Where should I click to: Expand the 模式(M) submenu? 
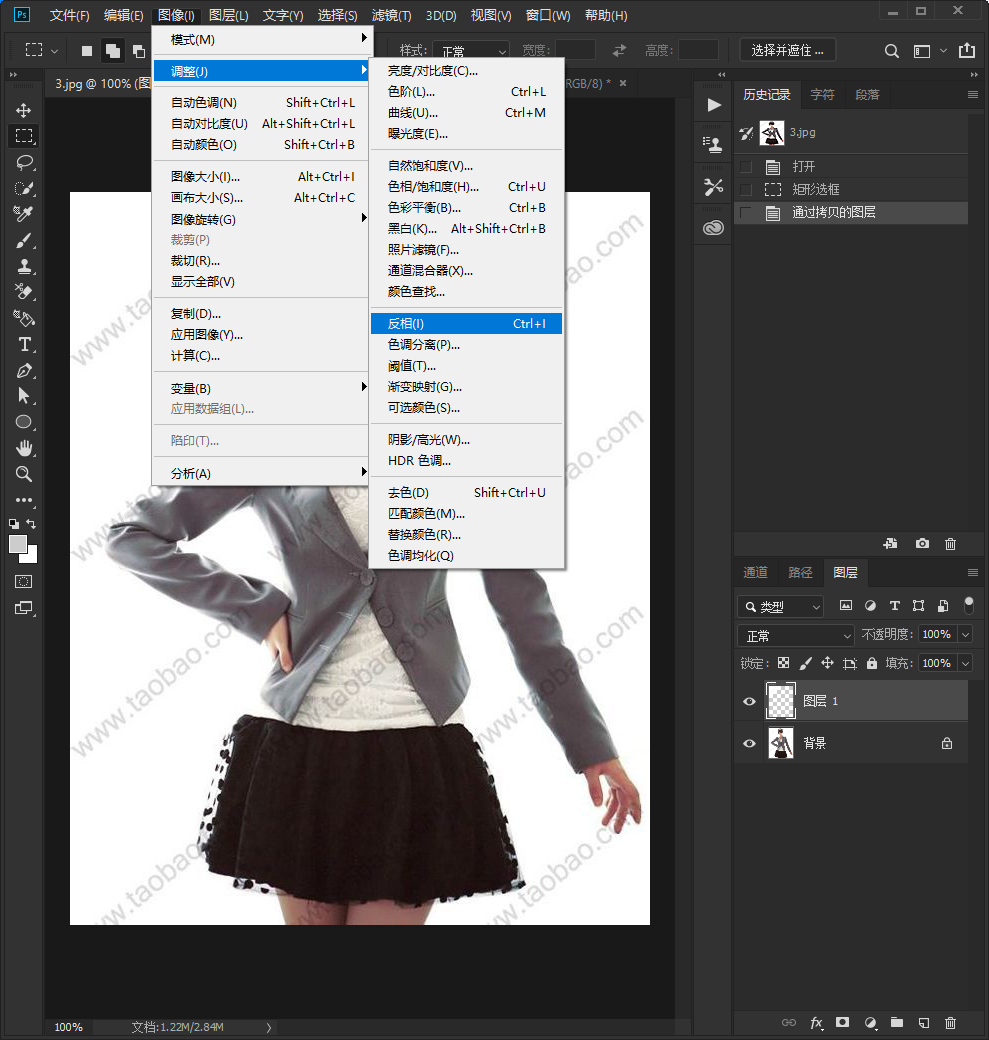click(263, 39)
